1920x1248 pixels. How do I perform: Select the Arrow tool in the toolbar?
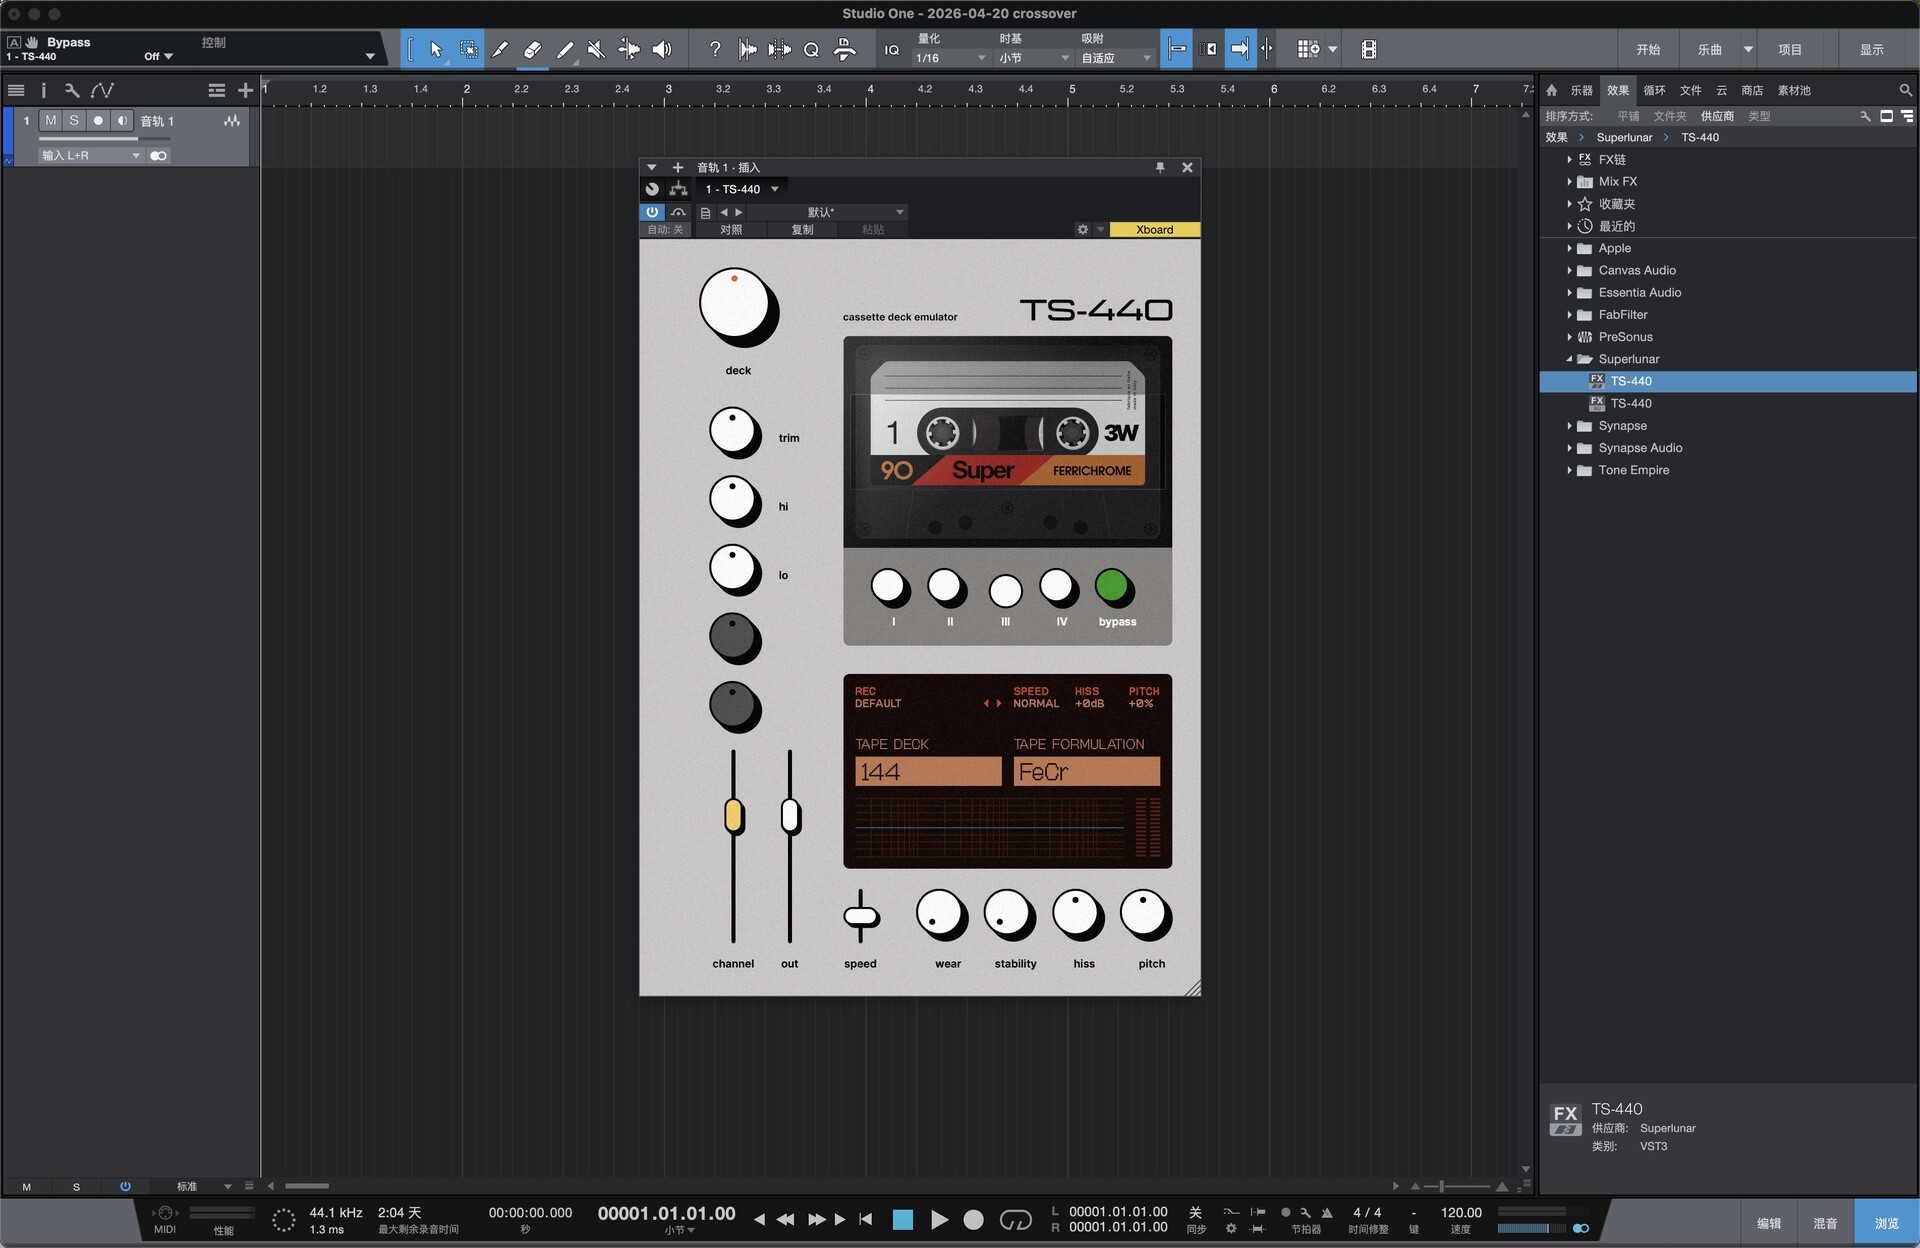(x=436, y=49)
